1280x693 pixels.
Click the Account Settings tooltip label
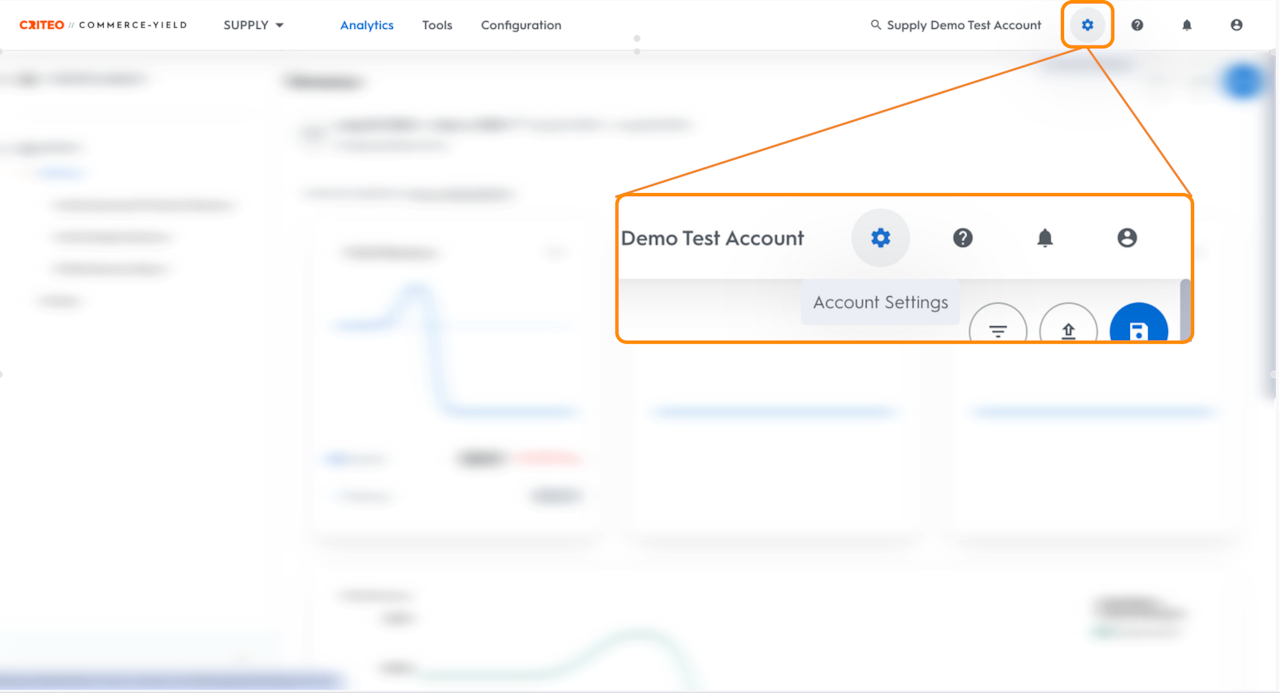point(880,302)
